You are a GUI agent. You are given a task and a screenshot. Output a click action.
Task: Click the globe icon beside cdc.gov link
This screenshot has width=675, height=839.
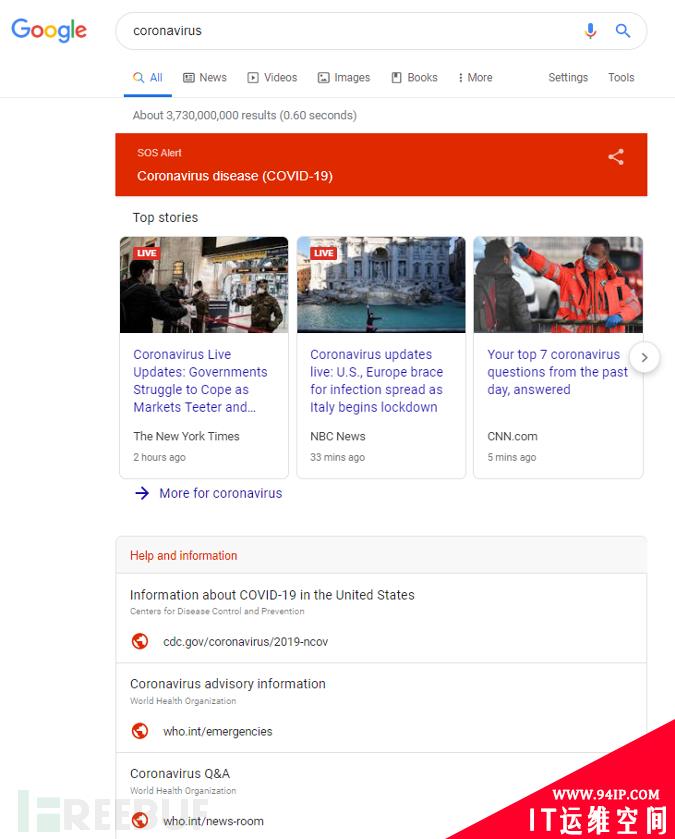coord(140,640)
